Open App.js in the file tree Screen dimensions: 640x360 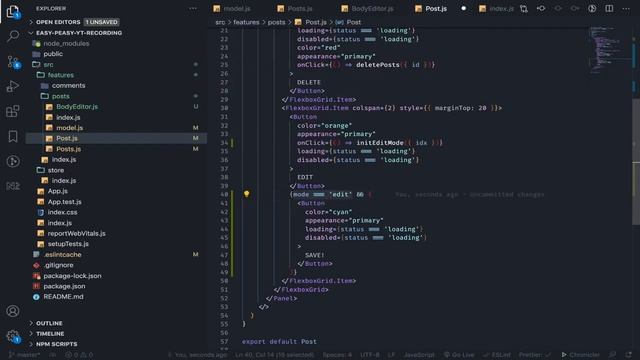point(58,191)
